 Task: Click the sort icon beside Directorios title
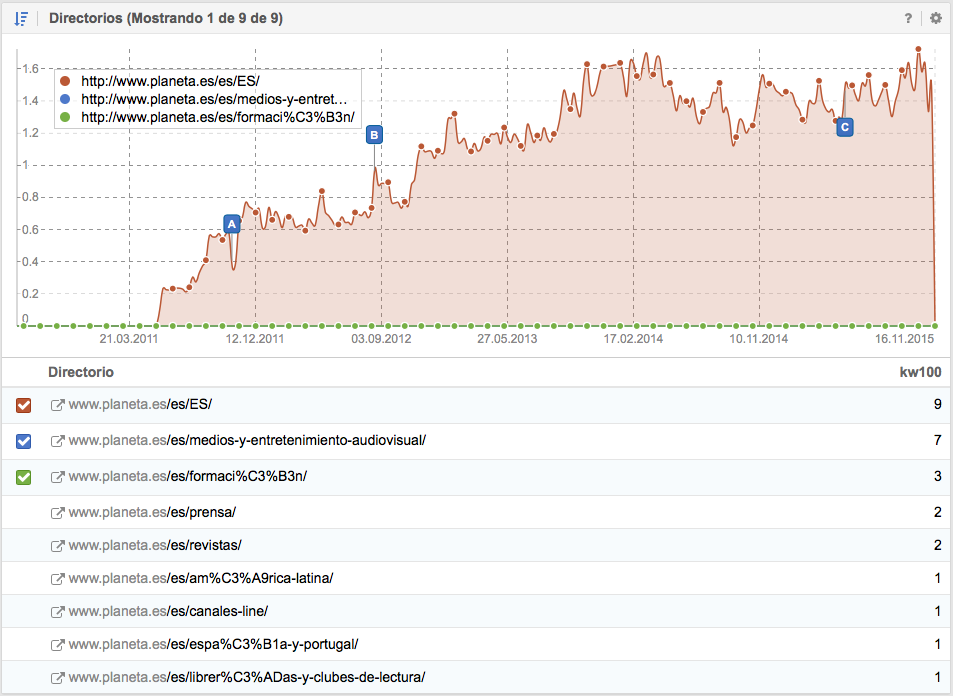(x=20, y=18)
